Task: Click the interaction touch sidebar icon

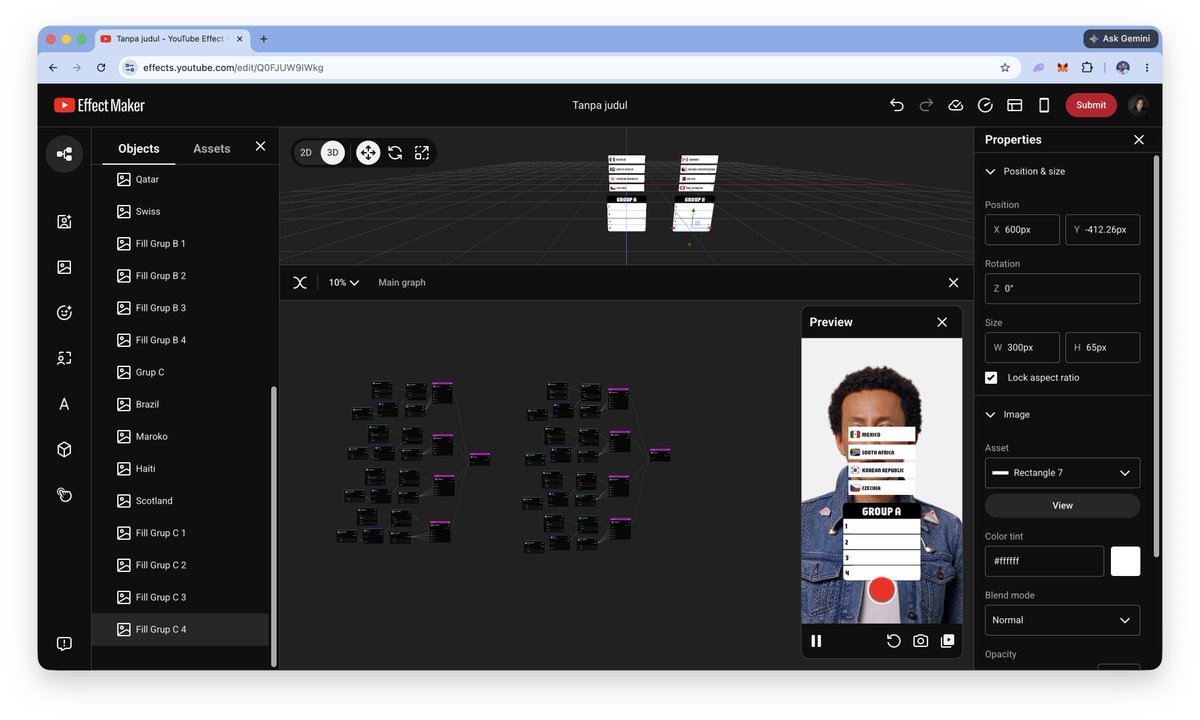Action: coord(64,494)
